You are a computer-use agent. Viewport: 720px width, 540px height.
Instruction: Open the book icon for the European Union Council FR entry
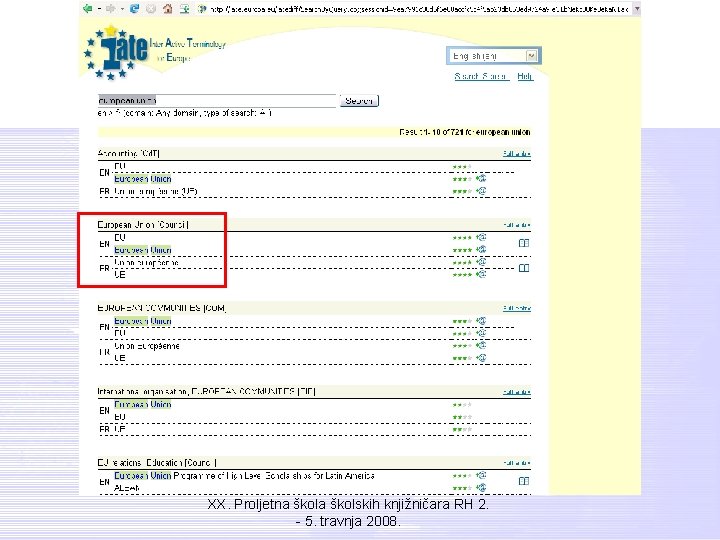523,268
